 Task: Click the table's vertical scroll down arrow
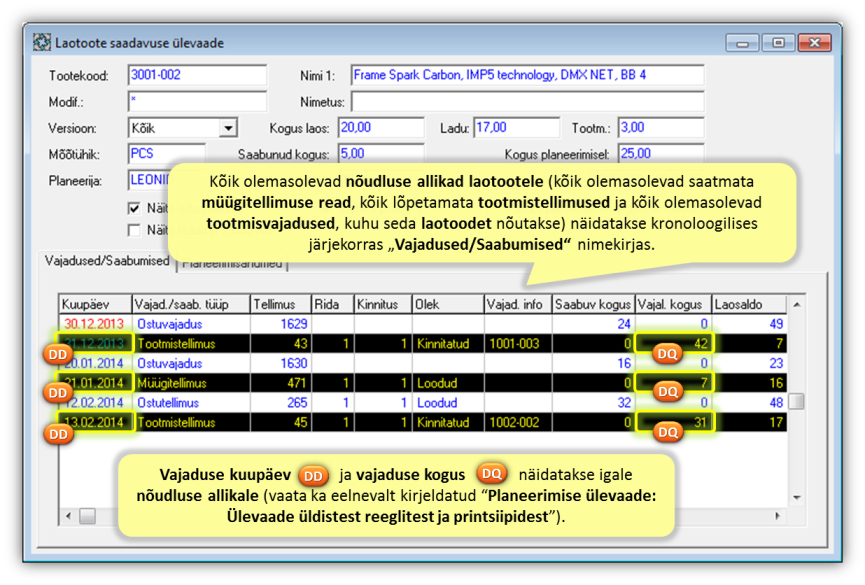click(x=797, y=498)
